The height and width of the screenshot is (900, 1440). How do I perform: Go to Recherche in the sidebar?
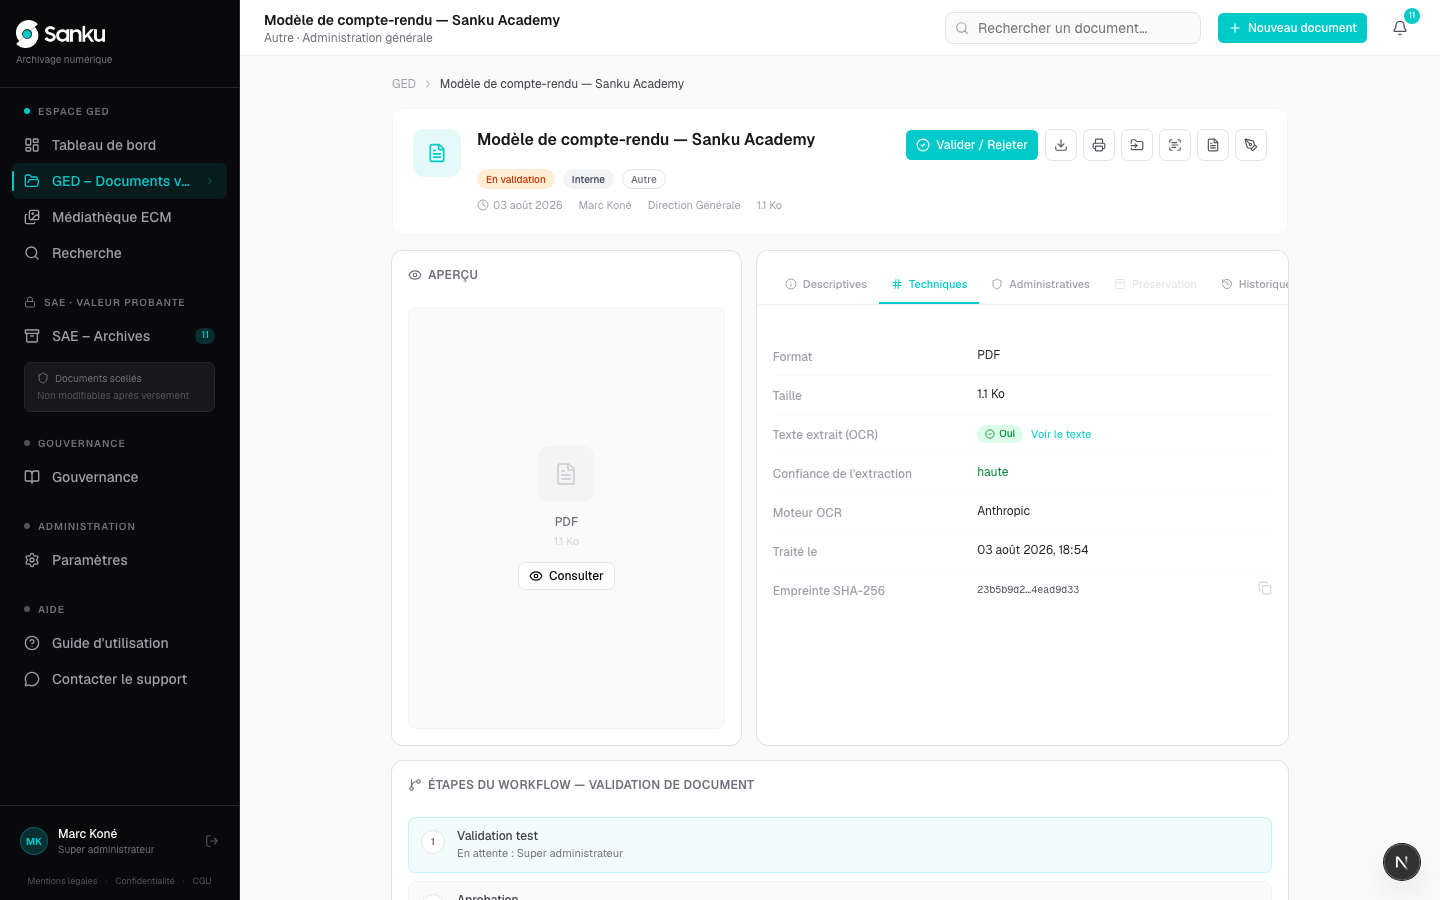(x=120, y=253)
